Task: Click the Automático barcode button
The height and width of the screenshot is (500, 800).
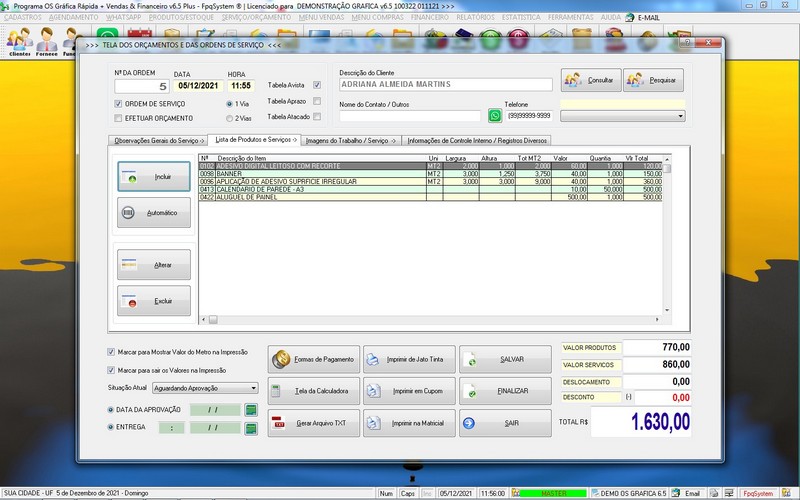Action: point(154,213)
